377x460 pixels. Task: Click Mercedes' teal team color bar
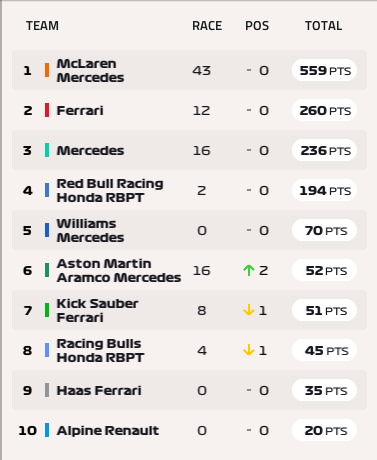[x=47, y=150]
